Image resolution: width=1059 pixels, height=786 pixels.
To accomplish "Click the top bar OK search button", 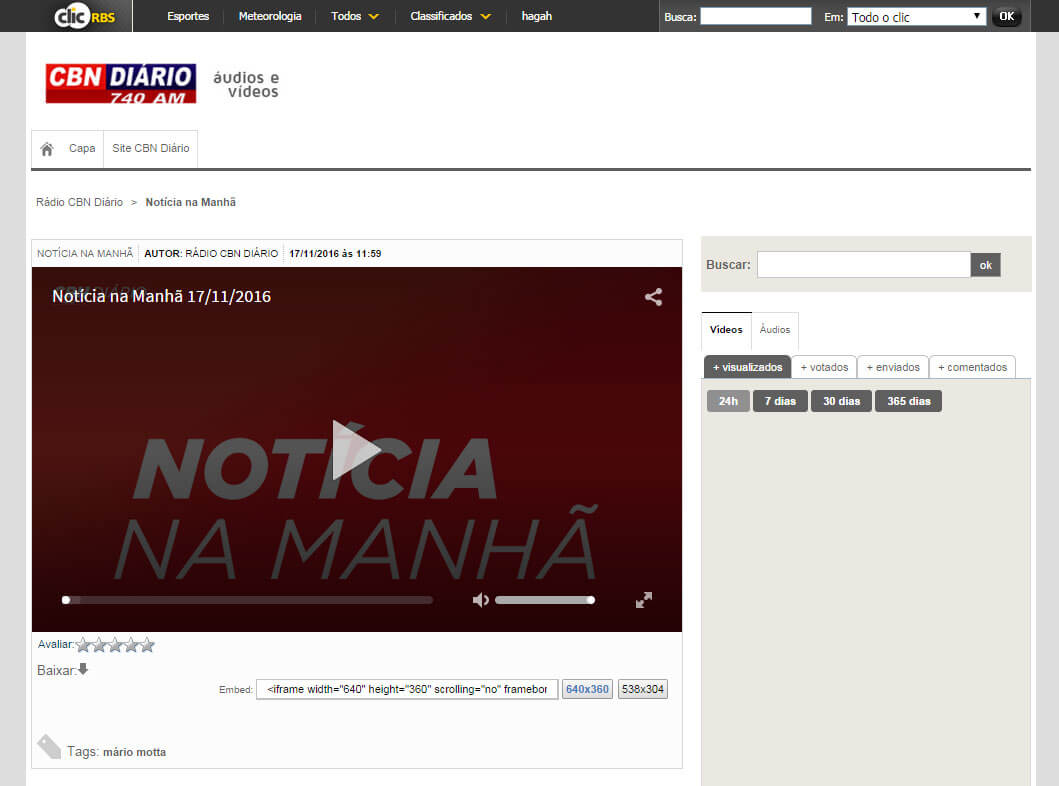I will point(1006,17).
